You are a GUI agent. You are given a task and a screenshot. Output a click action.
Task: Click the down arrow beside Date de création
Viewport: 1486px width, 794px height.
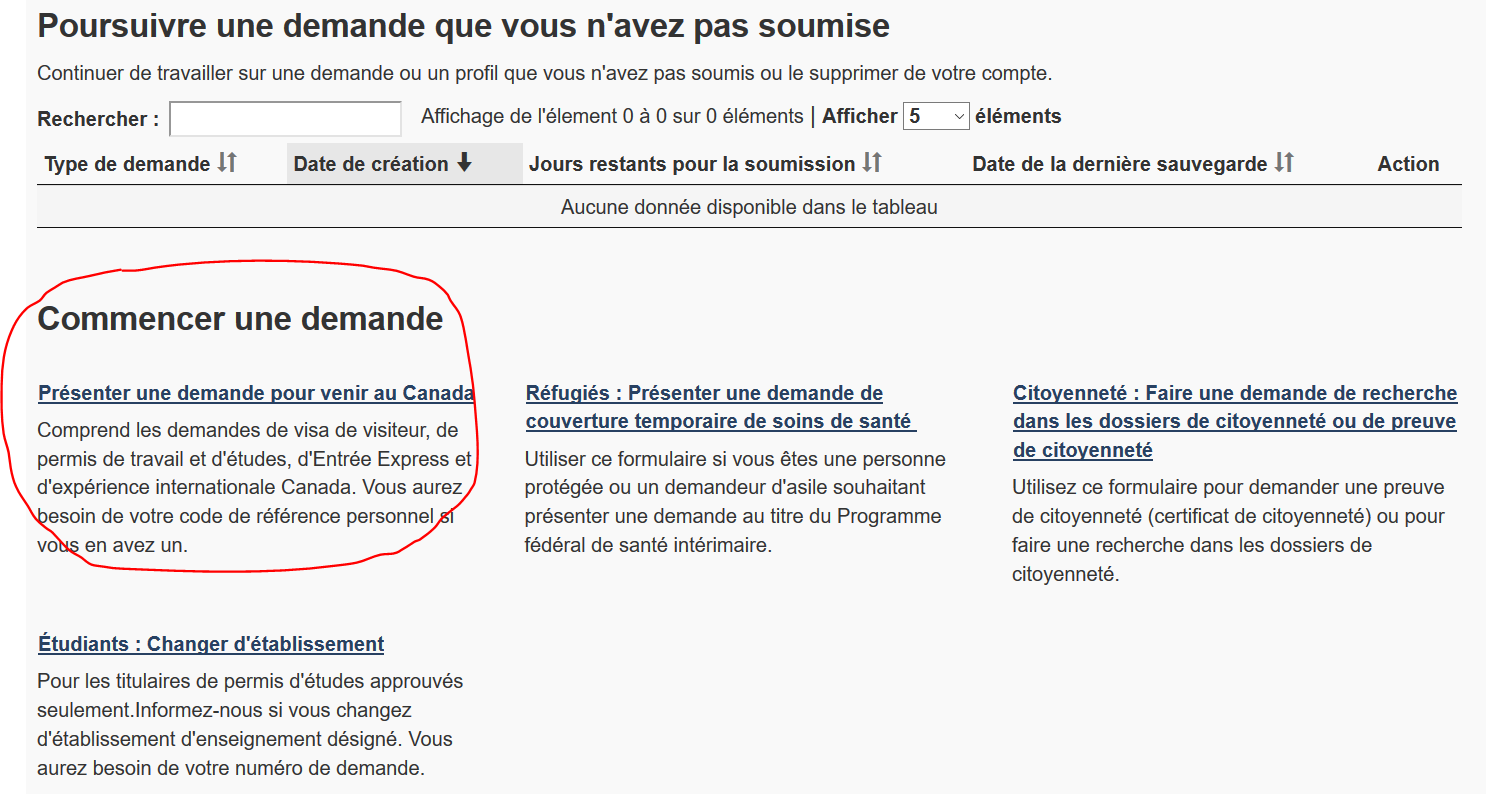click(464, 163)
